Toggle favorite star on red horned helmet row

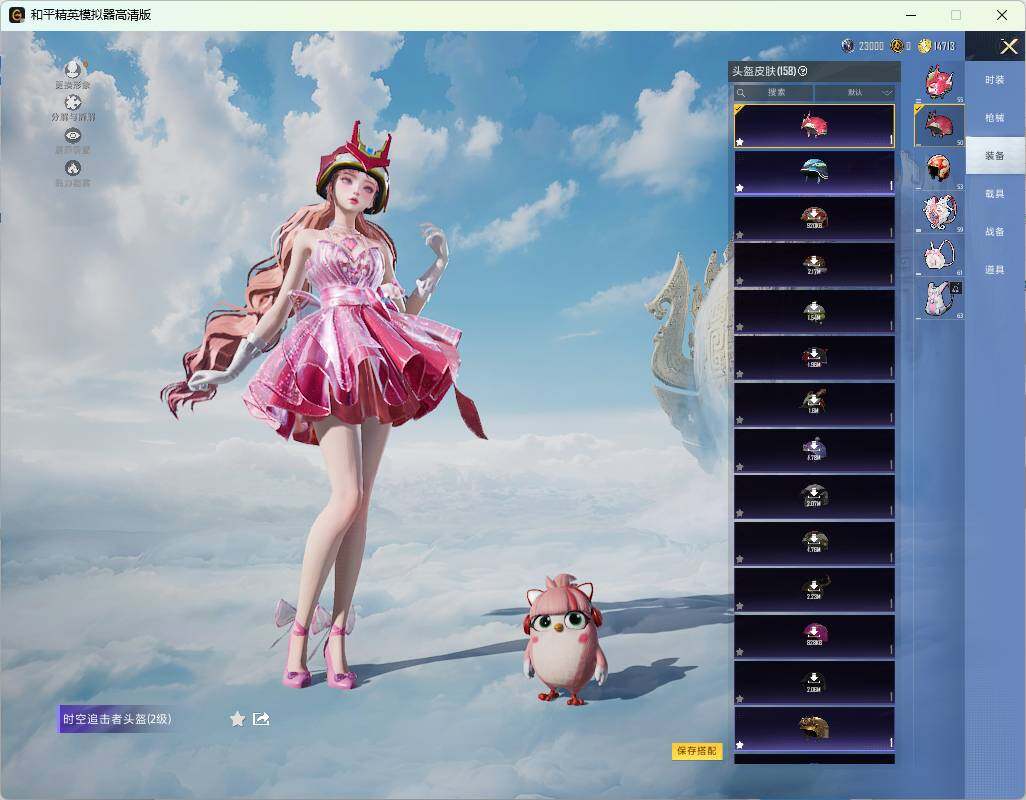739,142
